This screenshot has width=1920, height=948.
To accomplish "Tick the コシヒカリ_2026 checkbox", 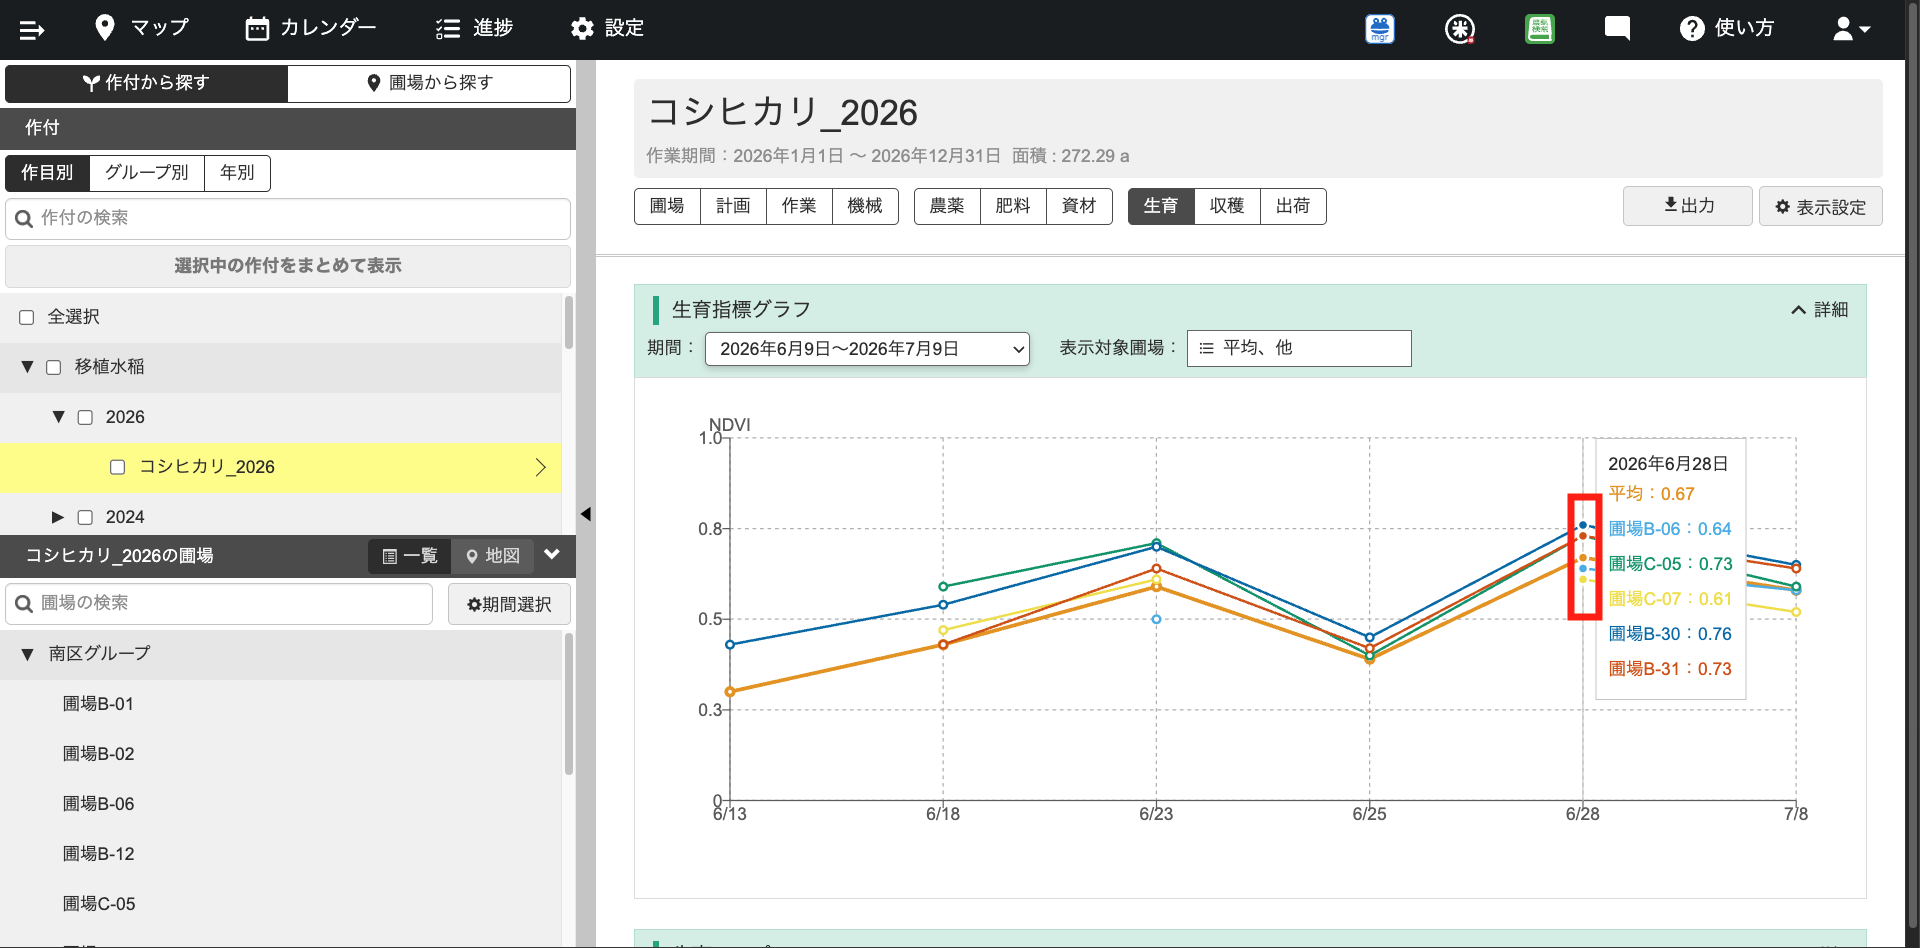I will click(117, 467).
